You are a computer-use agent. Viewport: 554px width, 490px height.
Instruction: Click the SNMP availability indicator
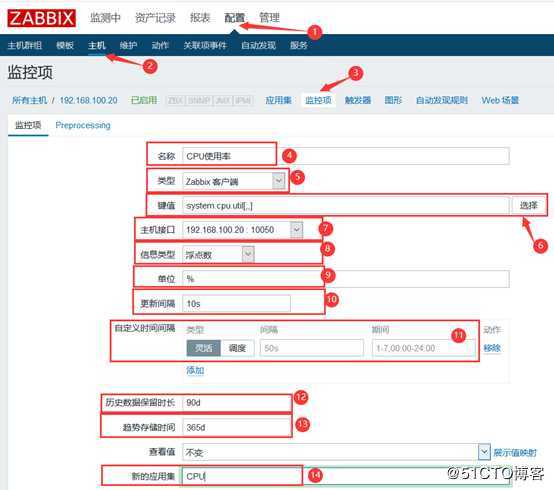(x=200, y=100)
